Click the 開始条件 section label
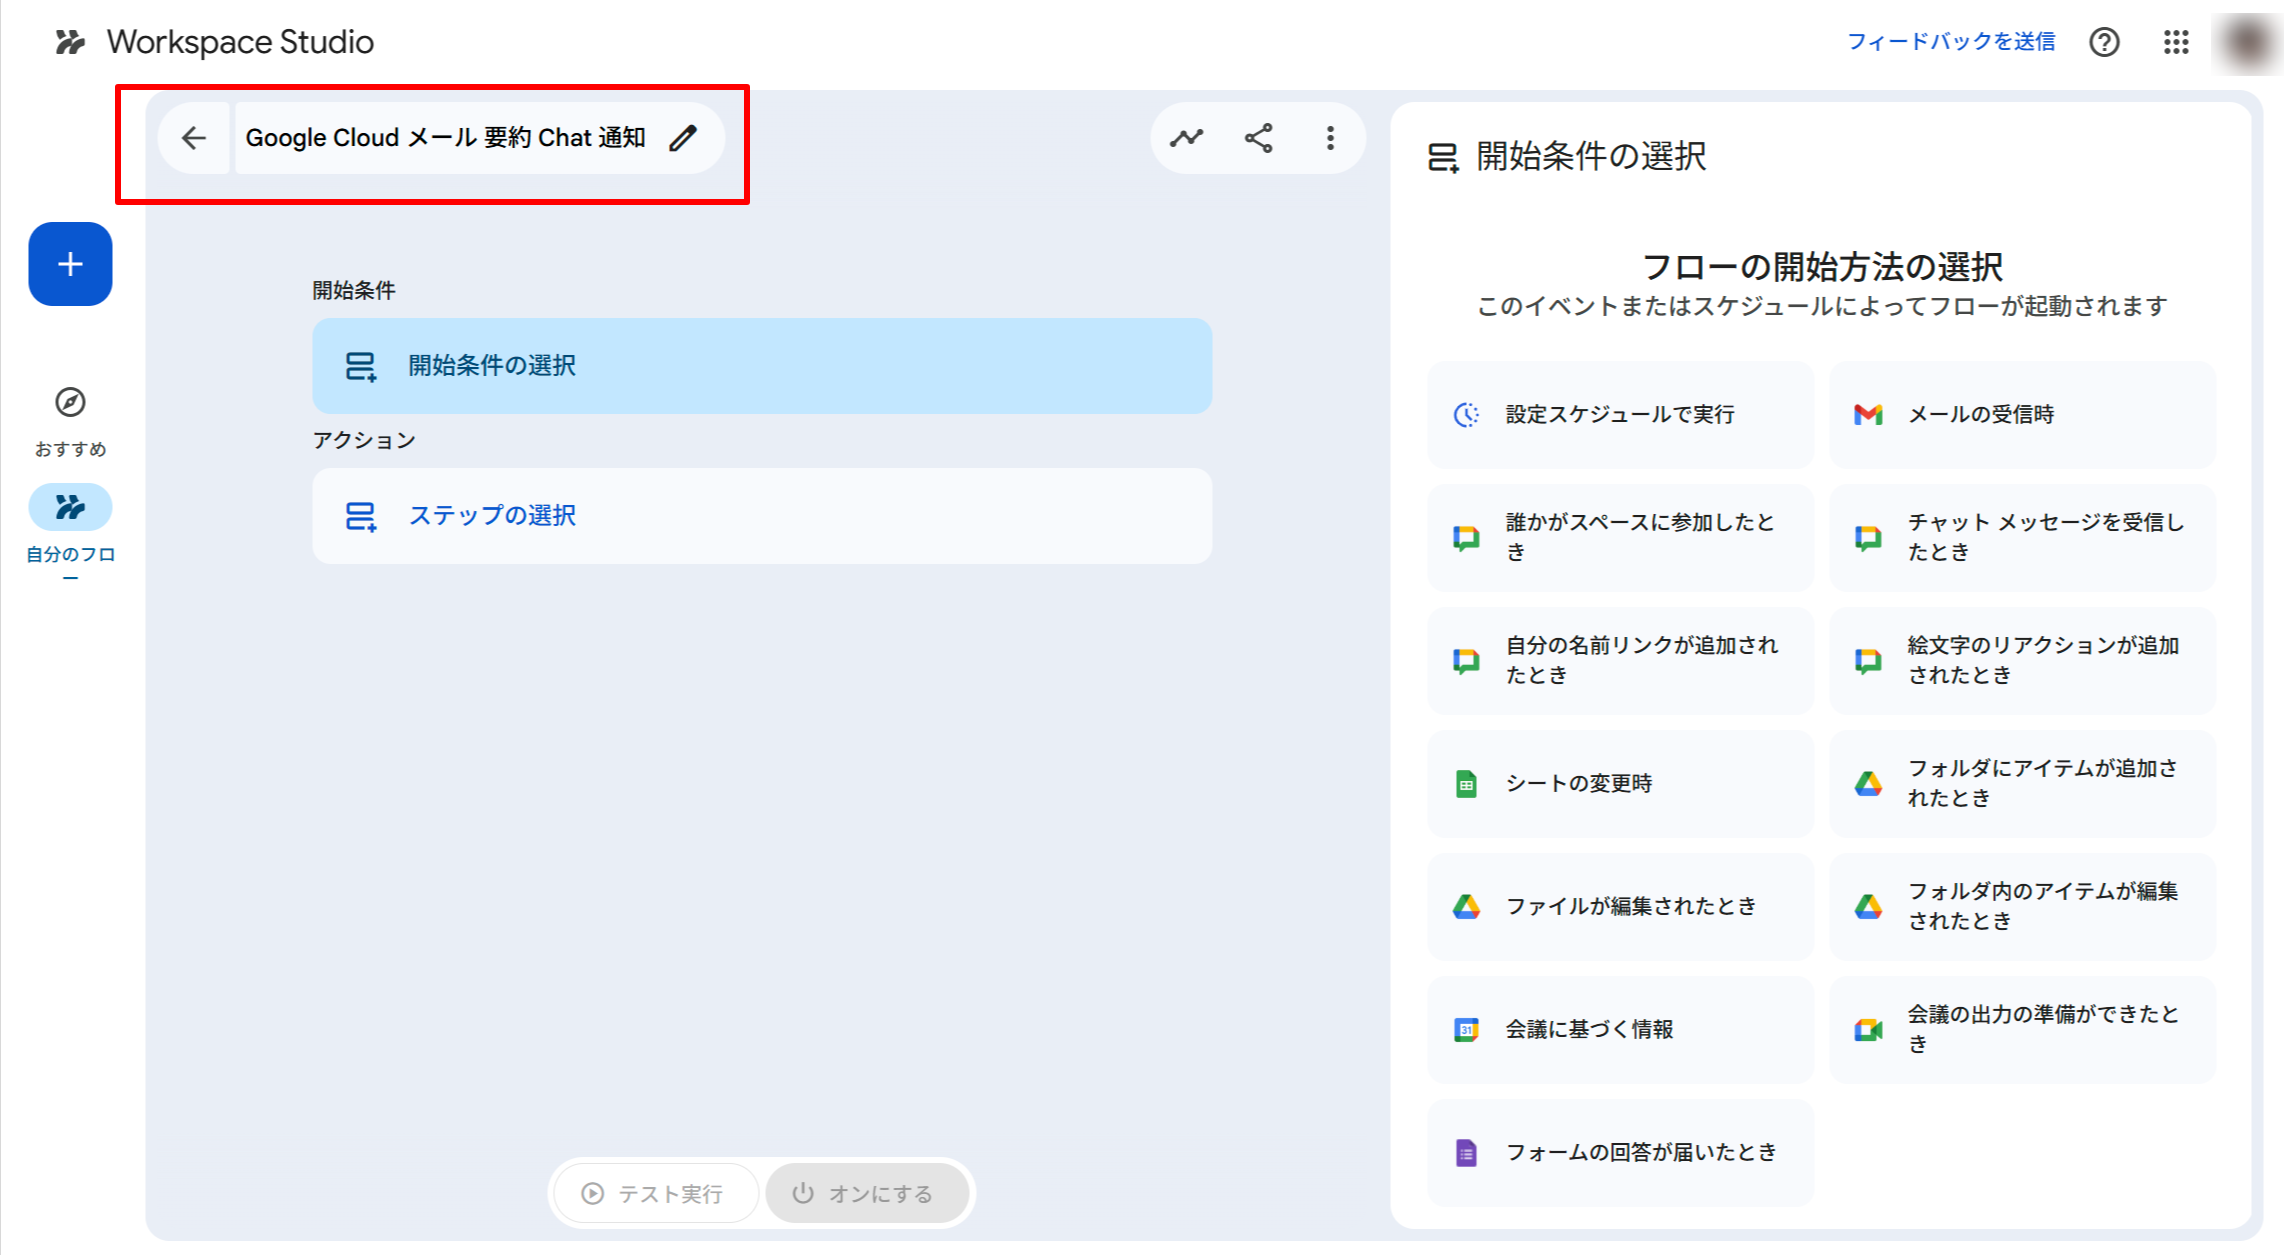2293x1255 pixels. click(x=354, y=291)
